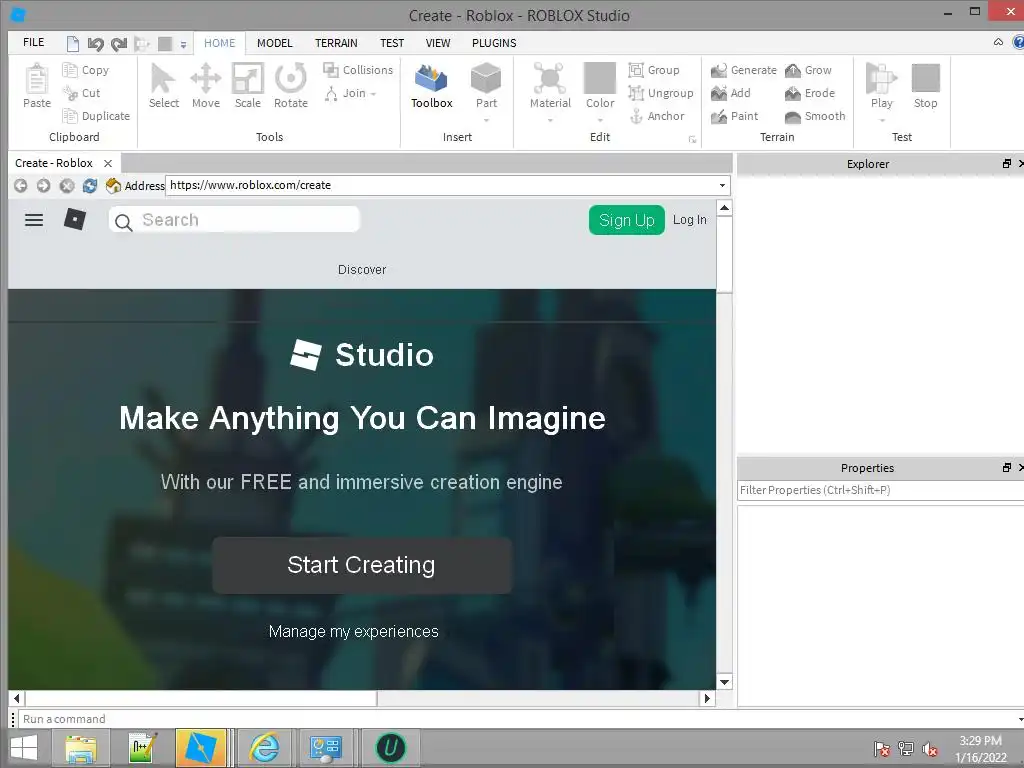
Task: Click the Erode terrain tool
Action: point(810,93)
